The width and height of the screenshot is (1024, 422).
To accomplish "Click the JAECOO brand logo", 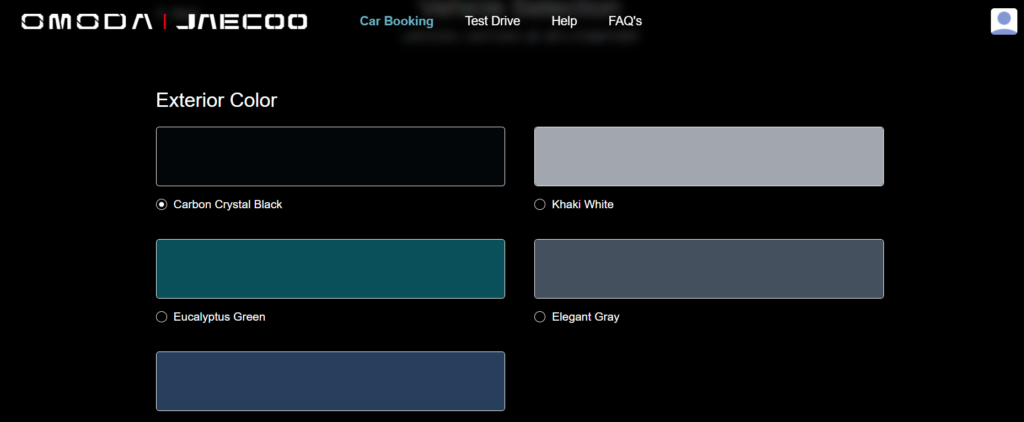I will coord(241,21).
